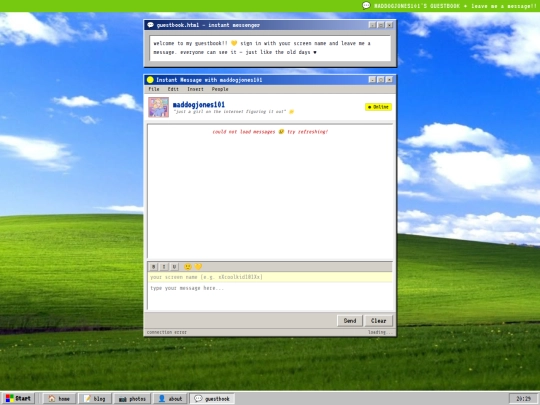Click the speech bubble icon in guestbook.html title bar
The image size is (540, 405).
pyautogui.click(x=150, y=25)
